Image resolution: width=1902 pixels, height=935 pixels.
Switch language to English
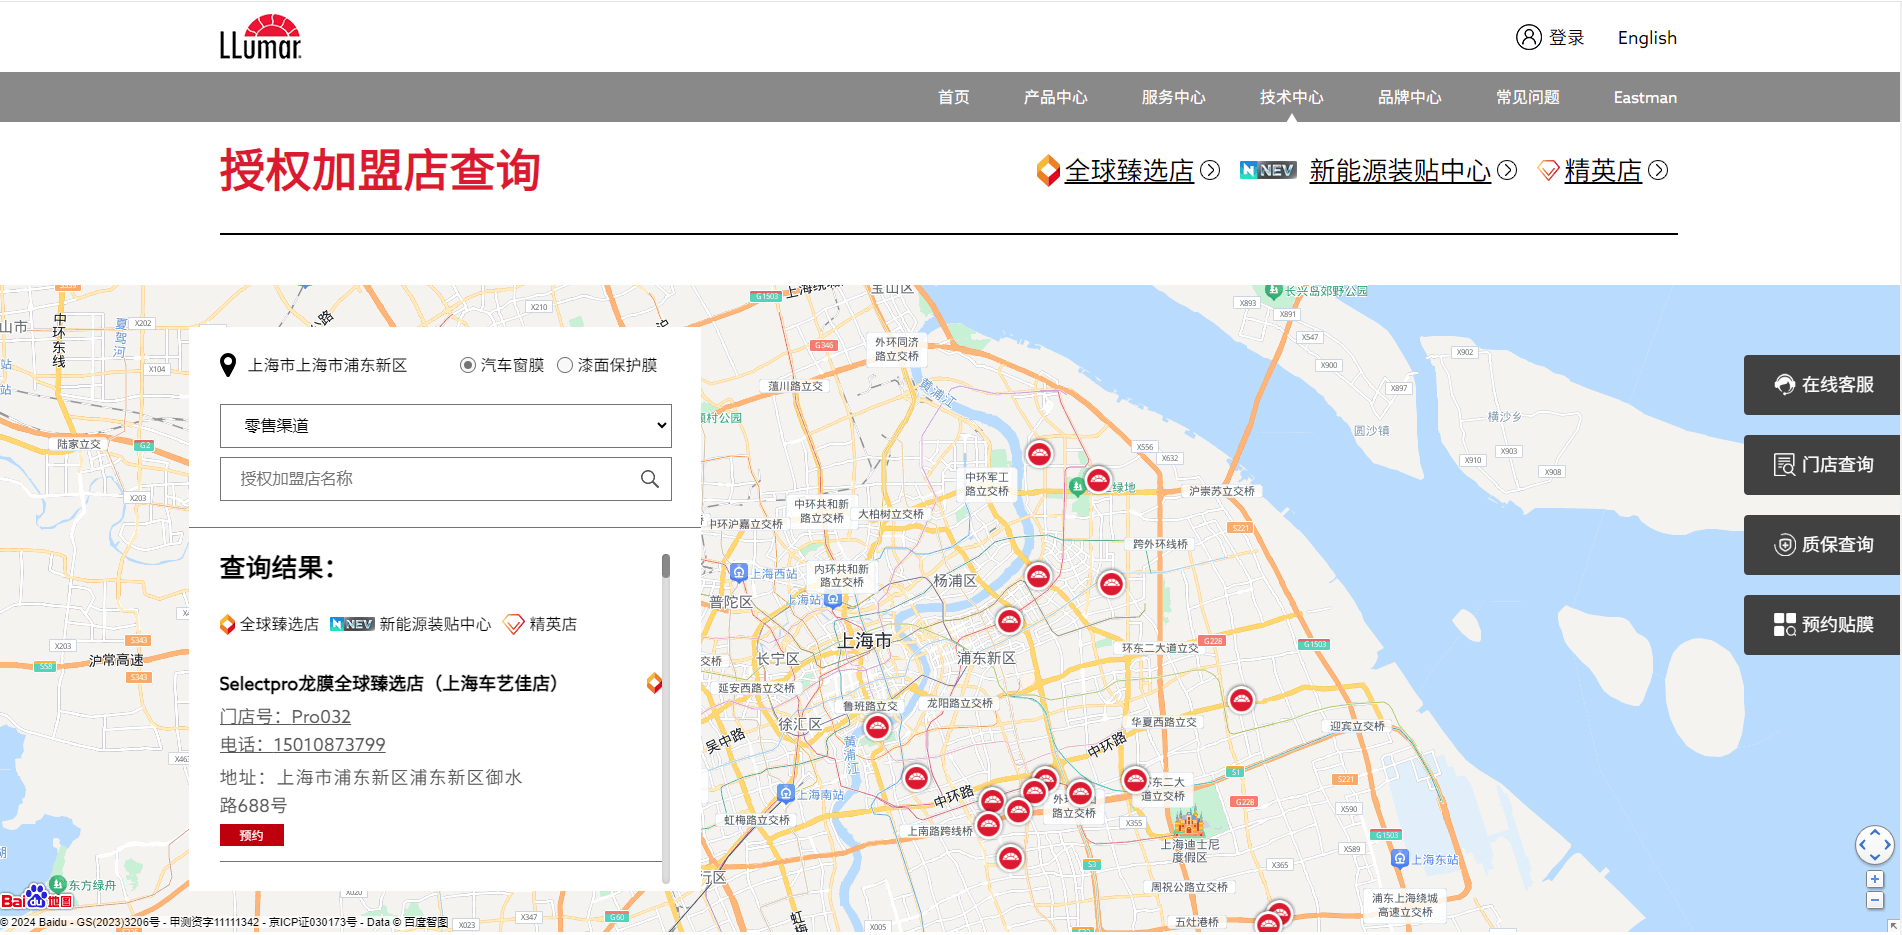(x=1646, y=38)
